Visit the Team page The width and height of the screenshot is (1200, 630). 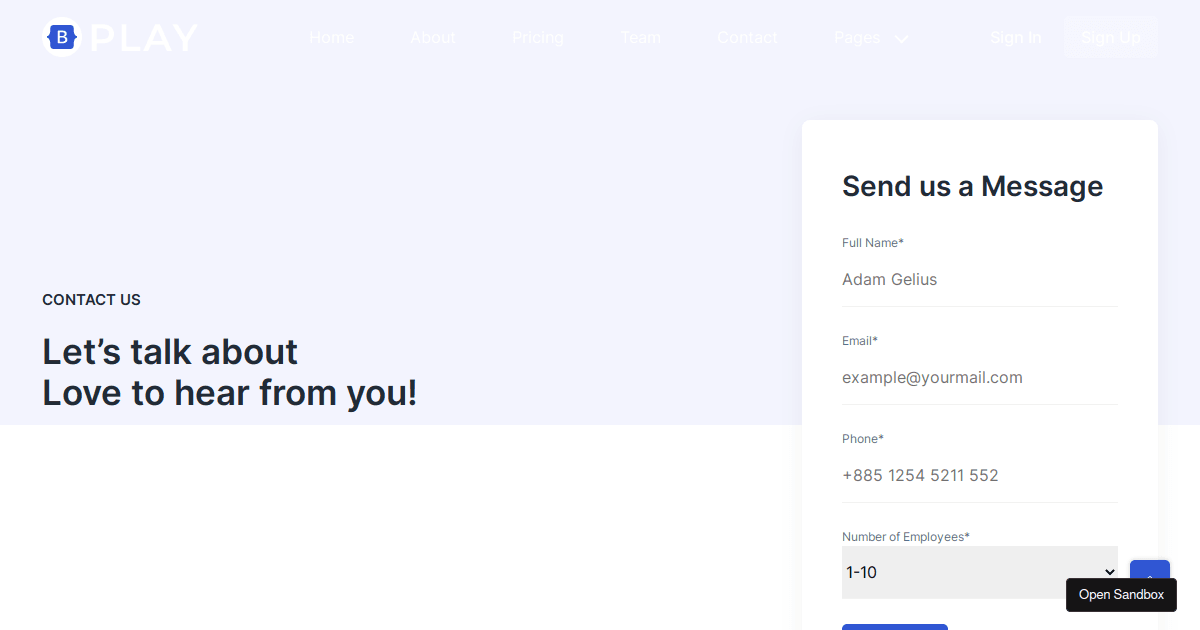tap(640, 38)
